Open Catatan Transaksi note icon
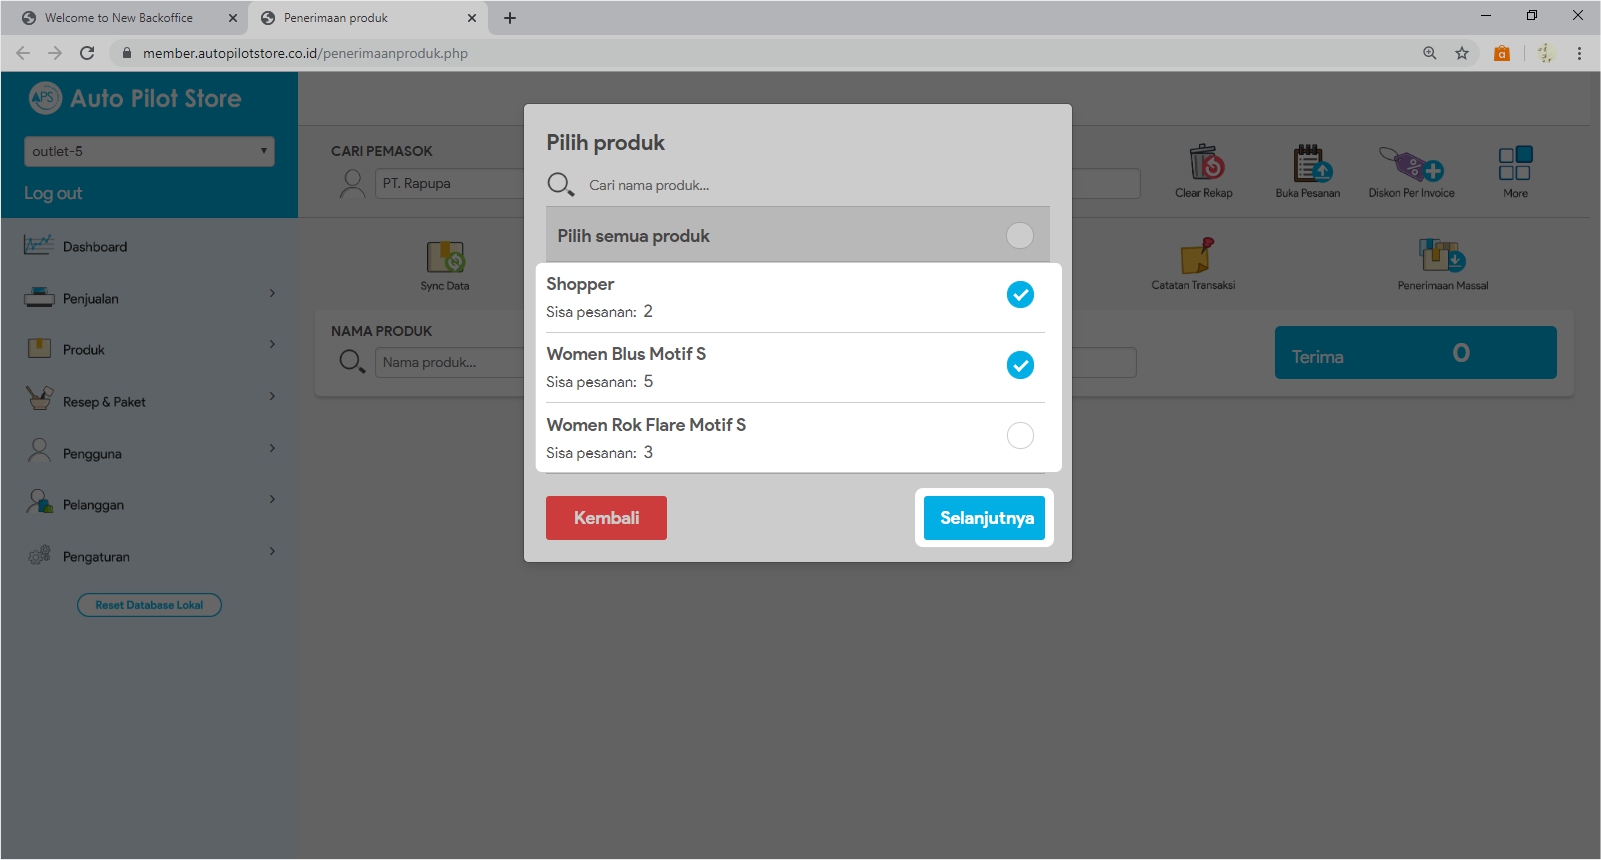 coord(1194,256)
